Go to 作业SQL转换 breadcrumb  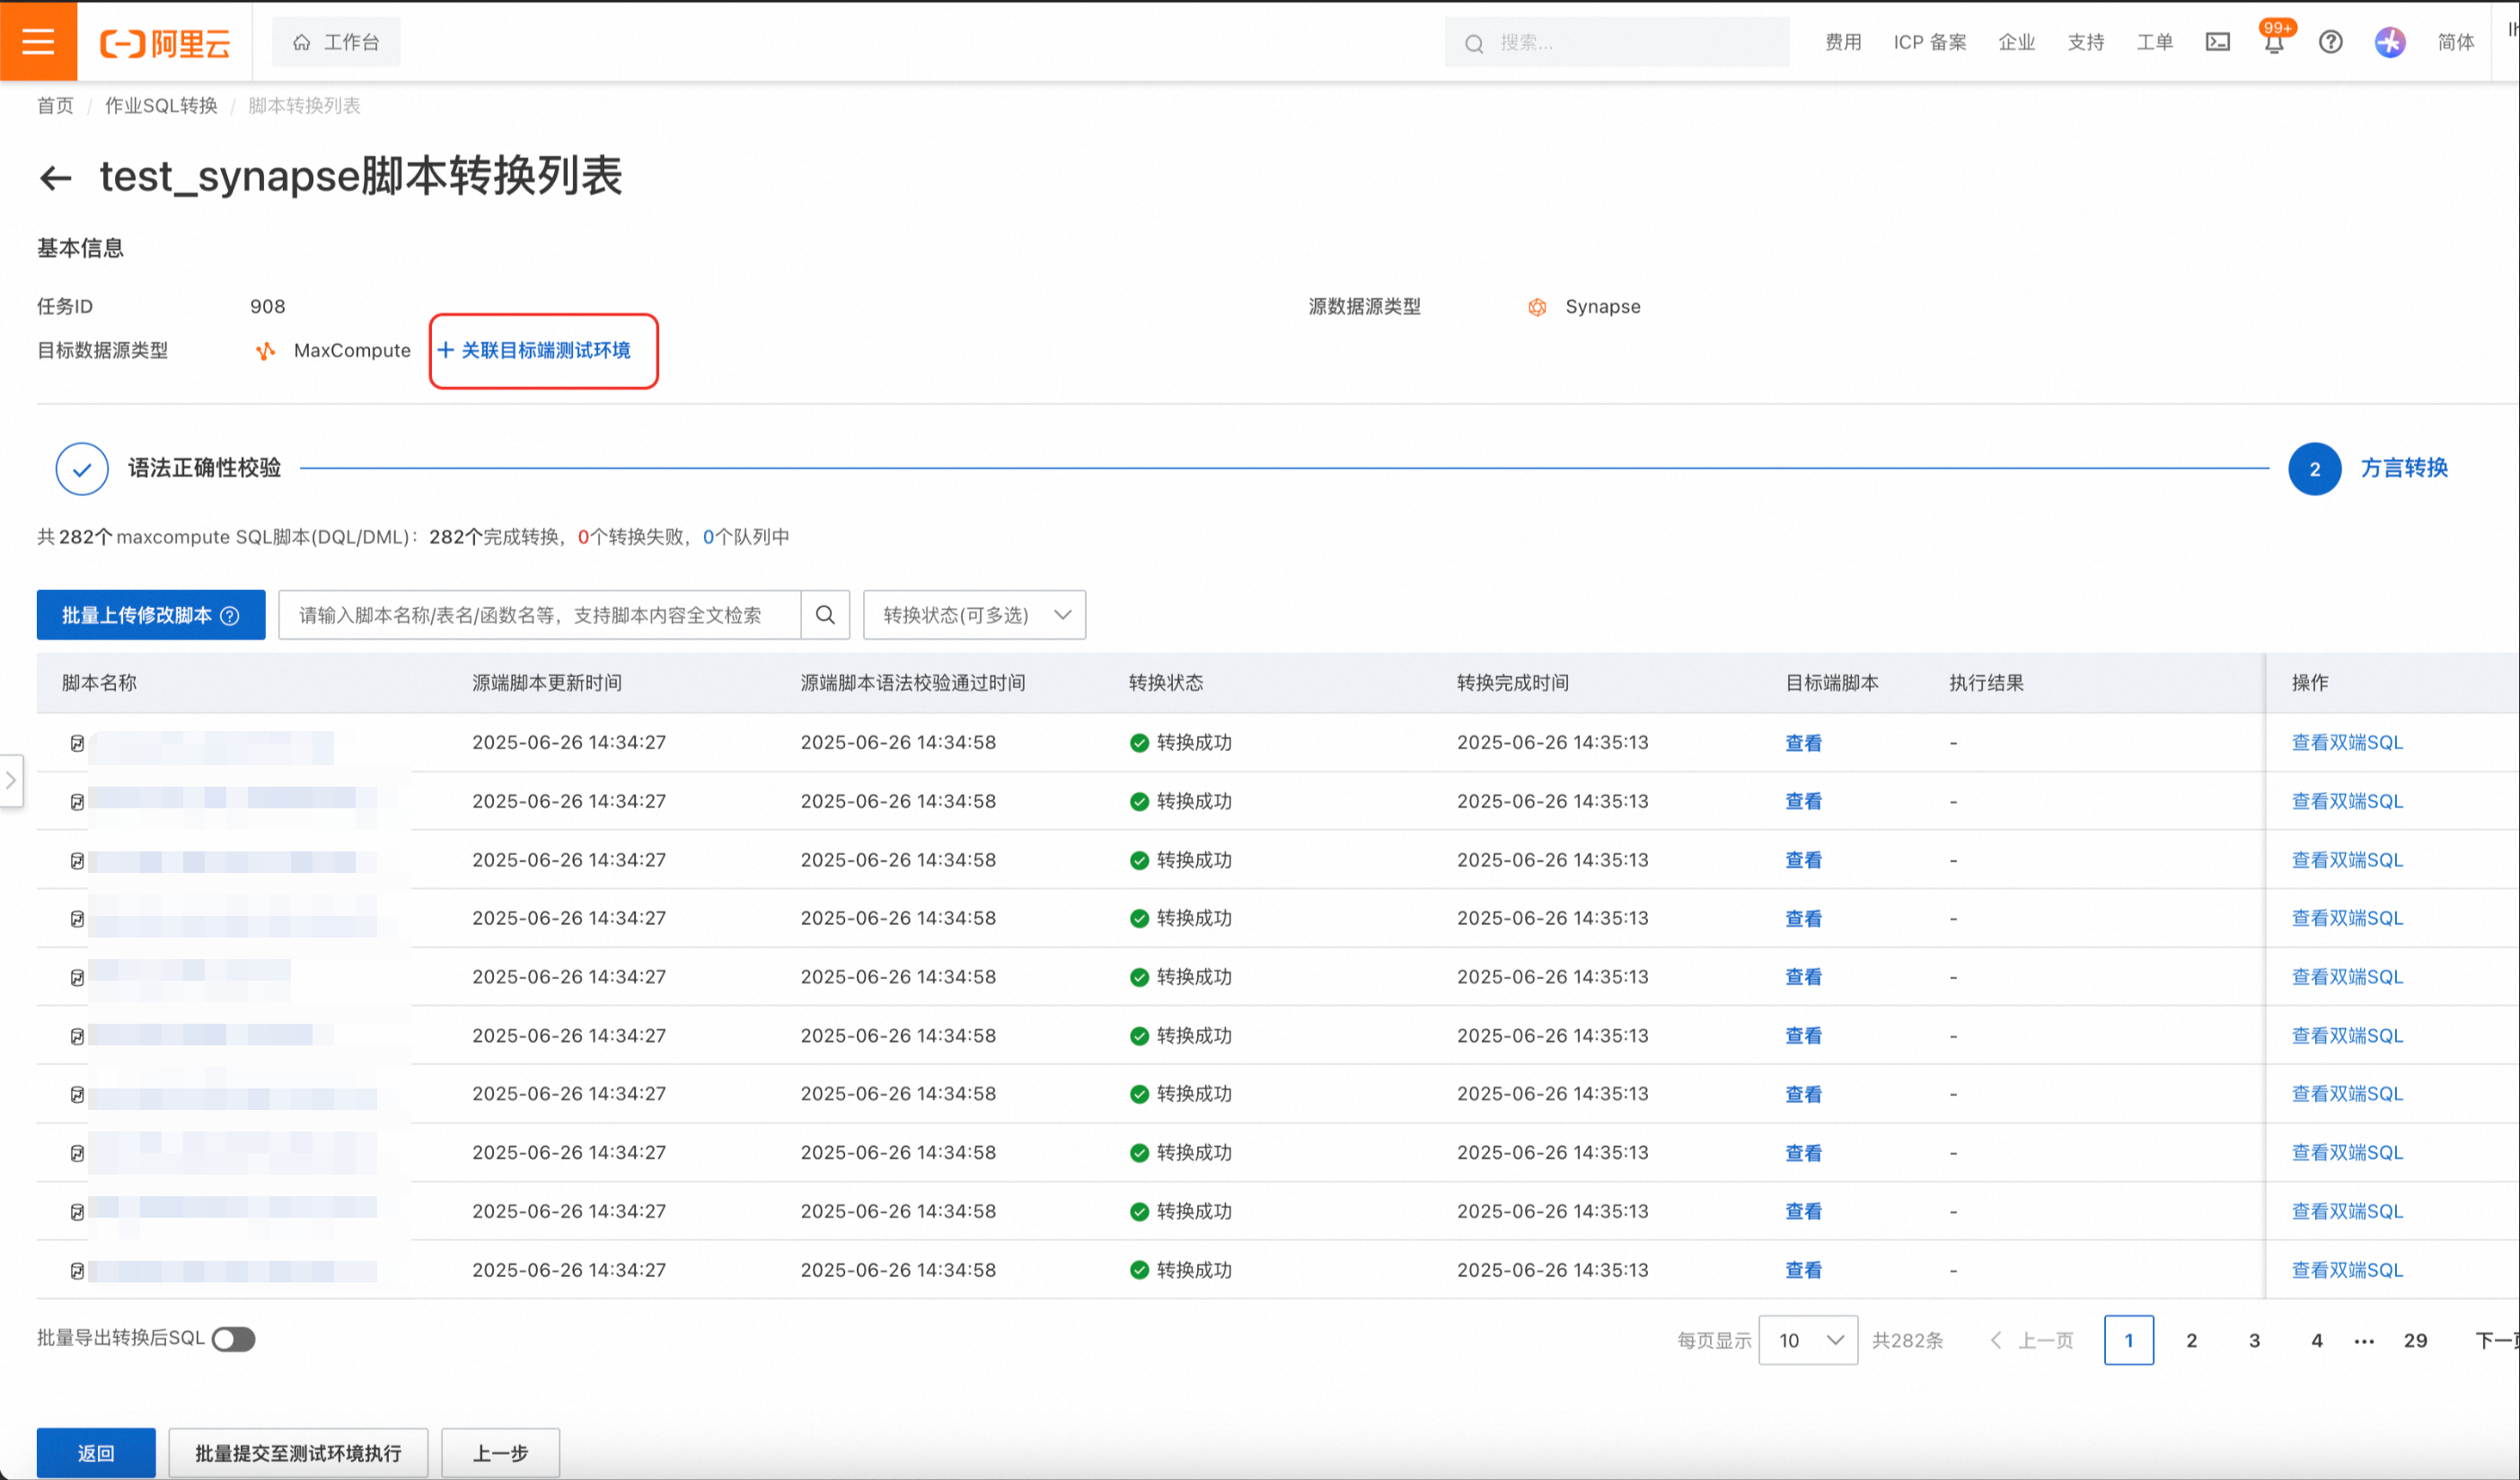pyautogui.click(x=161, y=105)
